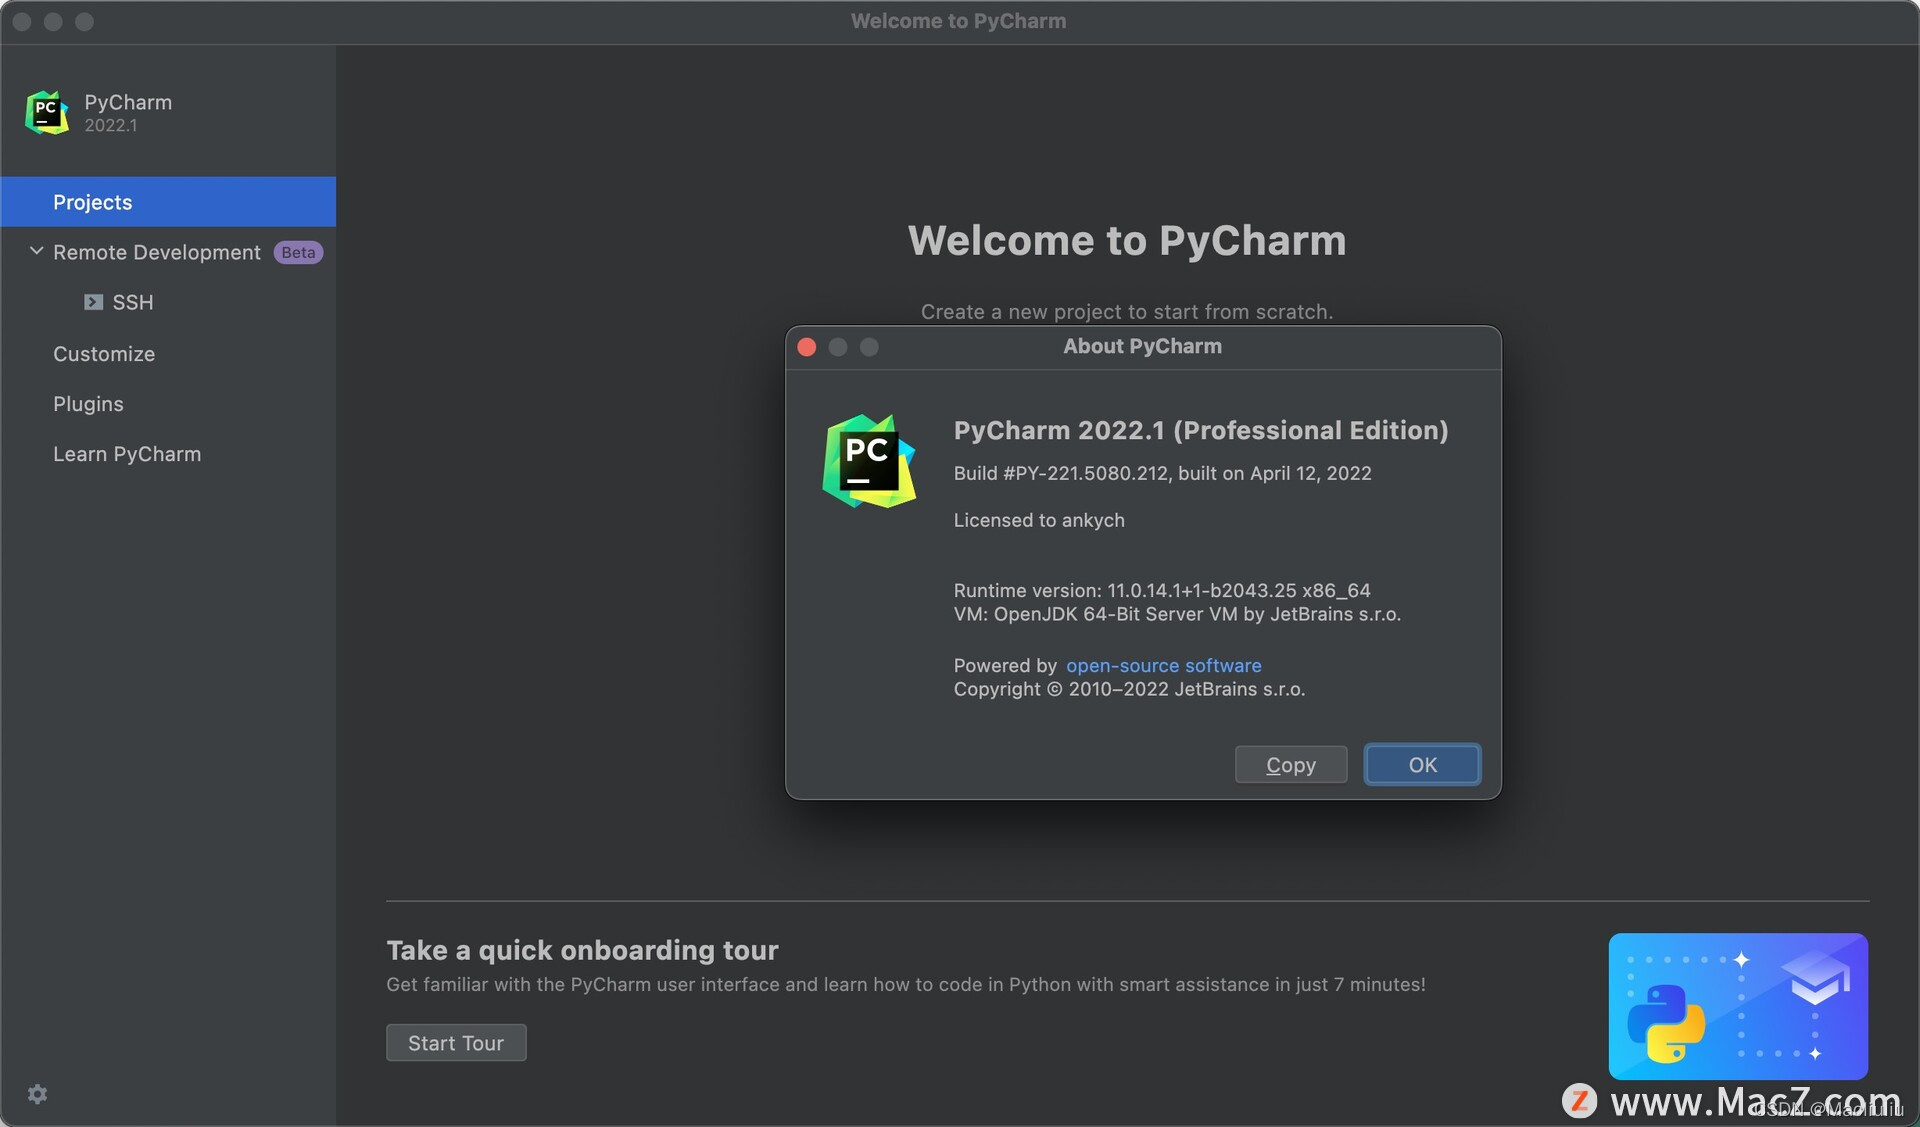Screen dimensions: 1920x1127
Task: Open the Customize tab
Action: tap(104, 354)
